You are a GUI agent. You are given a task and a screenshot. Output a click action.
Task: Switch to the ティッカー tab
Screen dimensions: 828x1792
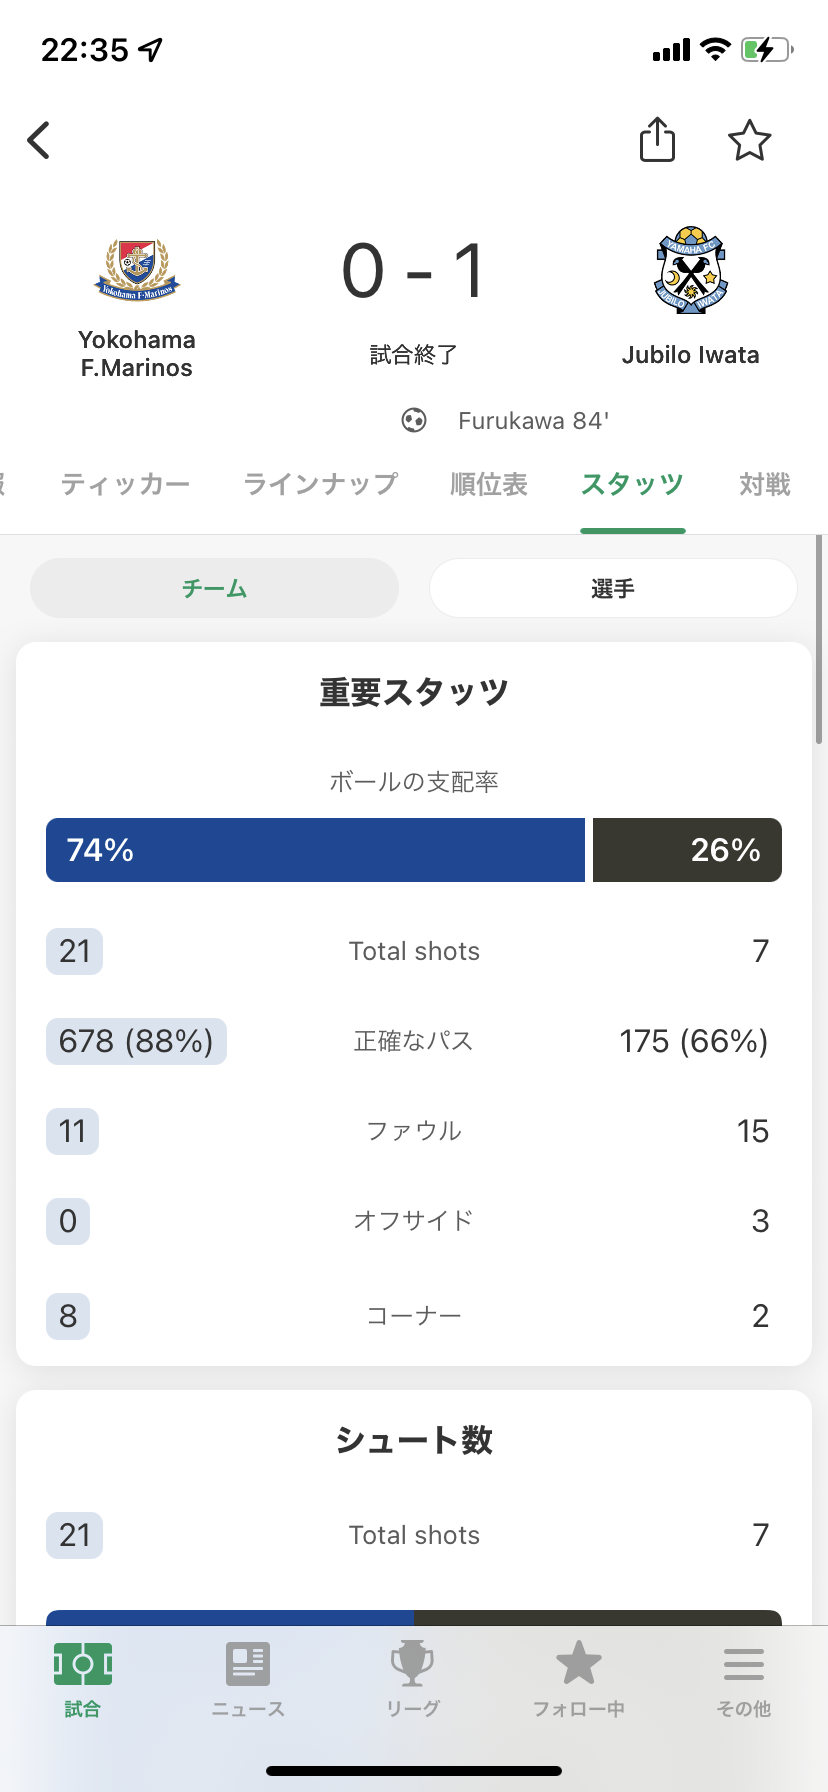click(125, 485)
